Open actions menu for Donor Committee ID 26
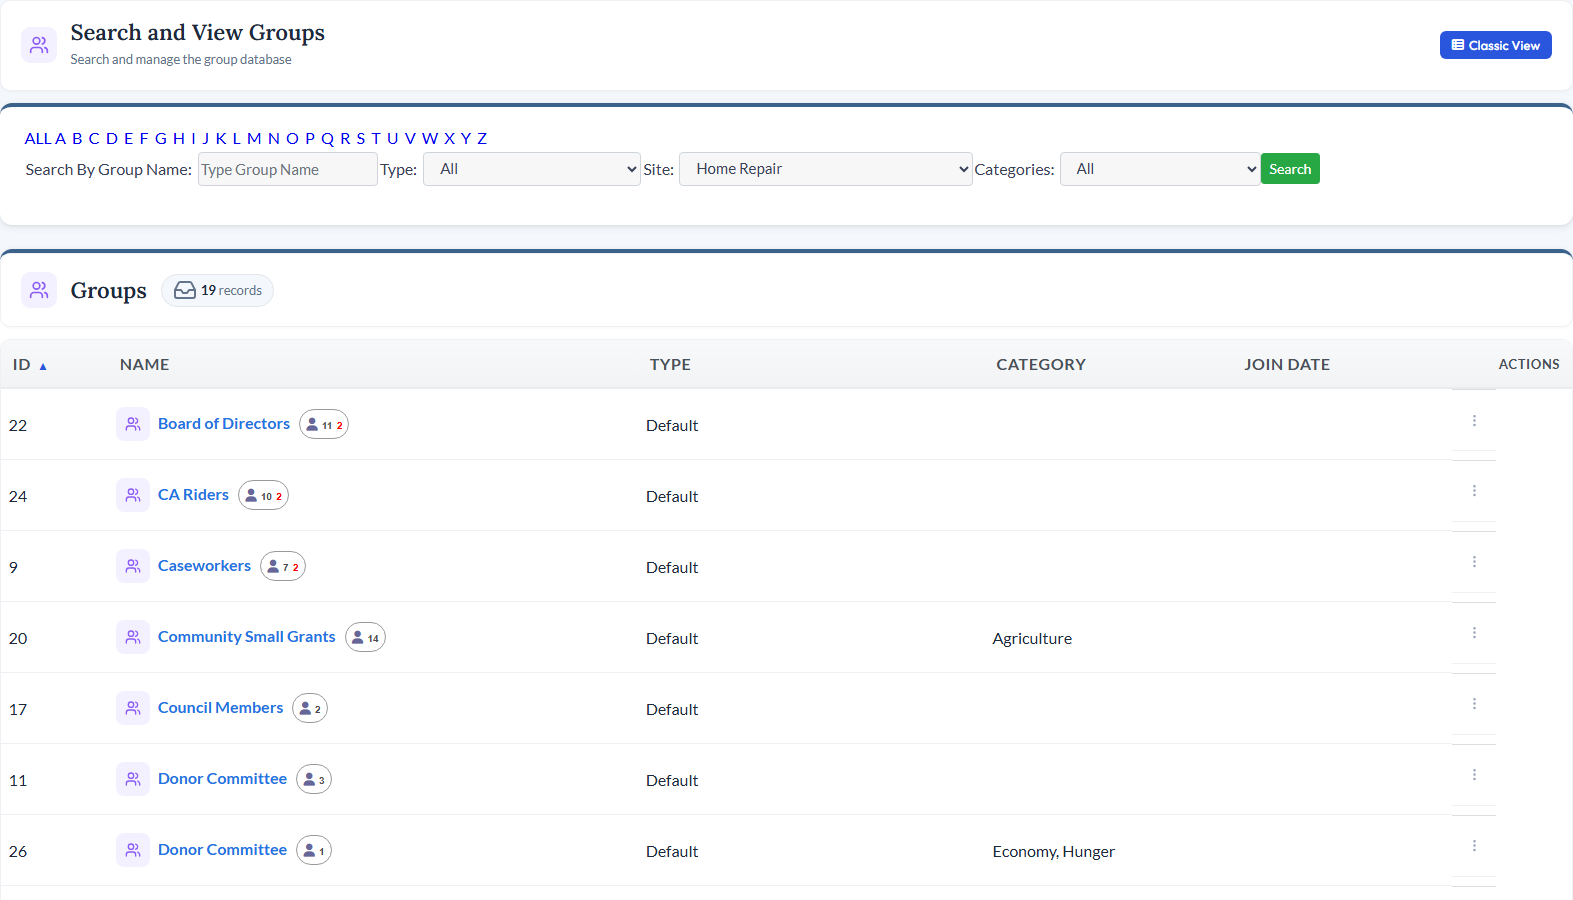1573x900 pixels. 1474,846
